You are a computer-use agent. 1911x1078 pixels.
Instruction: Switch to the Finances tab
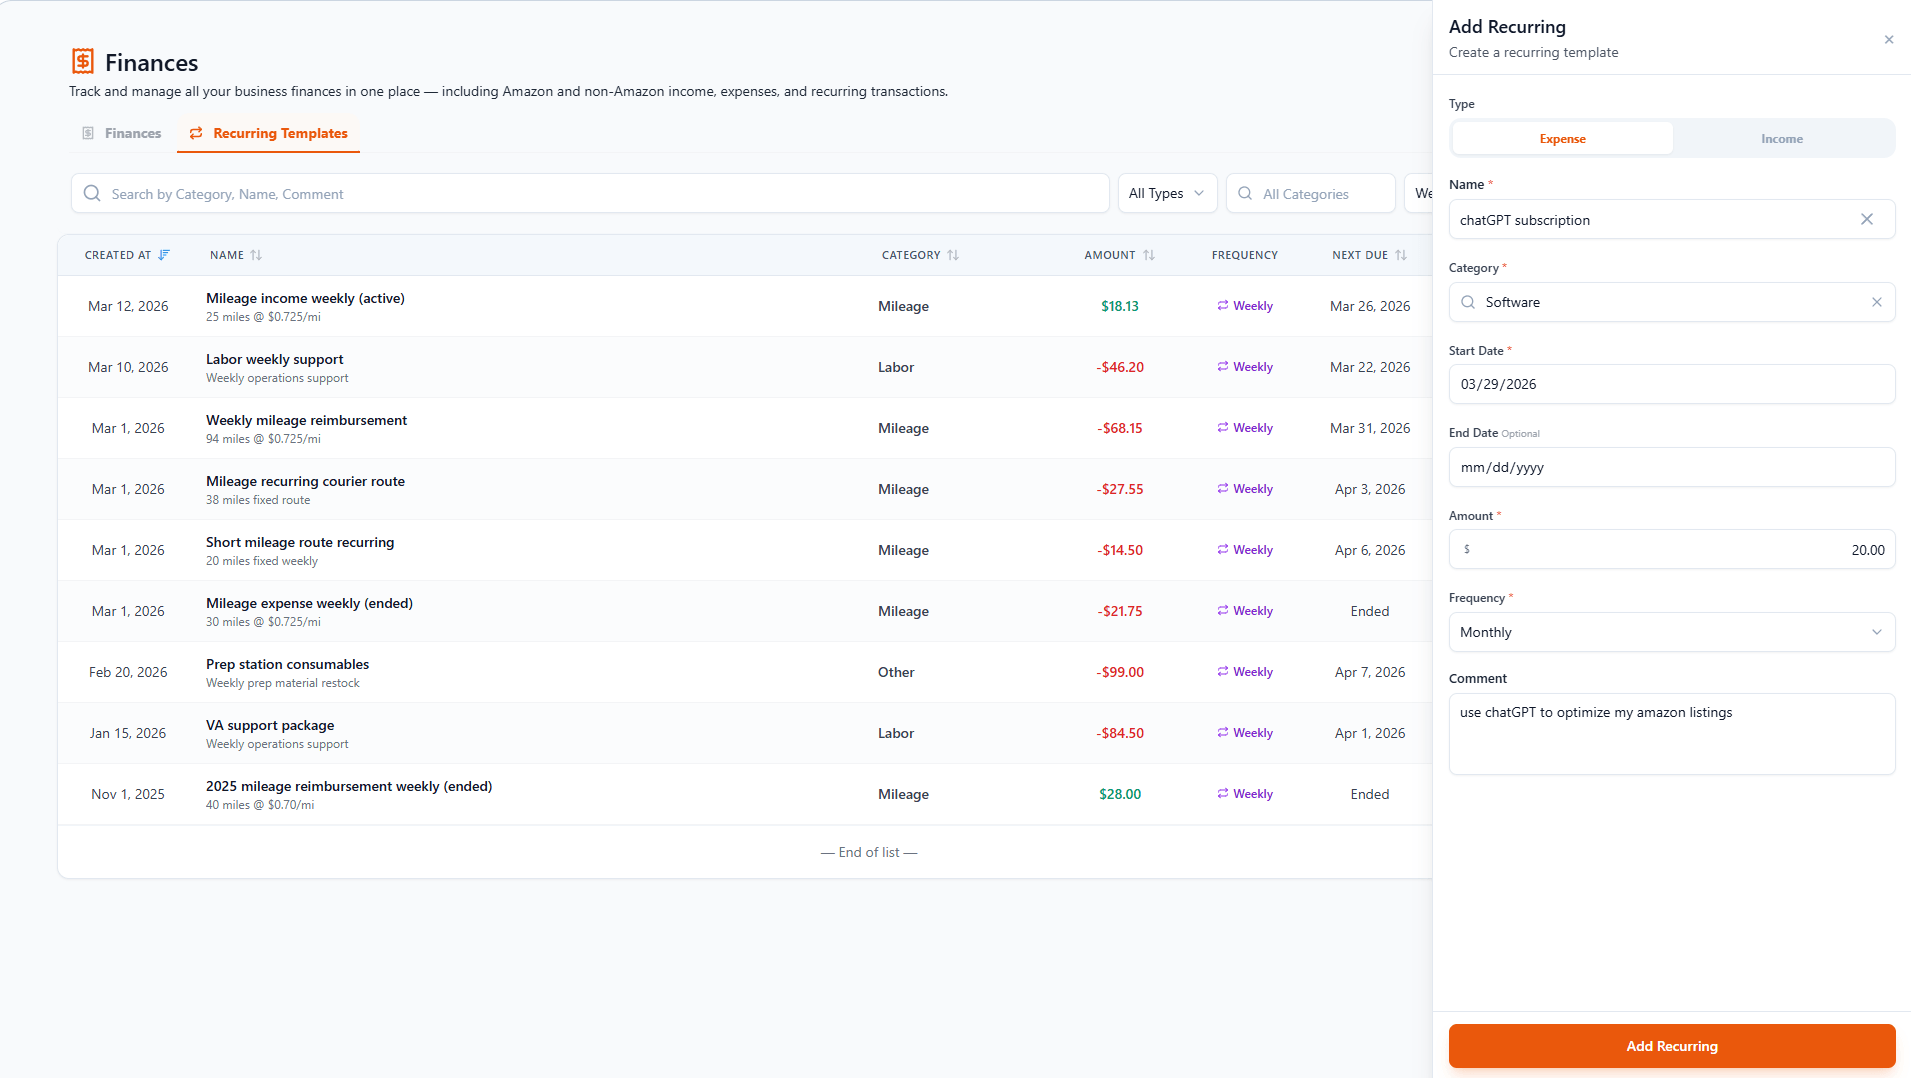121,134
